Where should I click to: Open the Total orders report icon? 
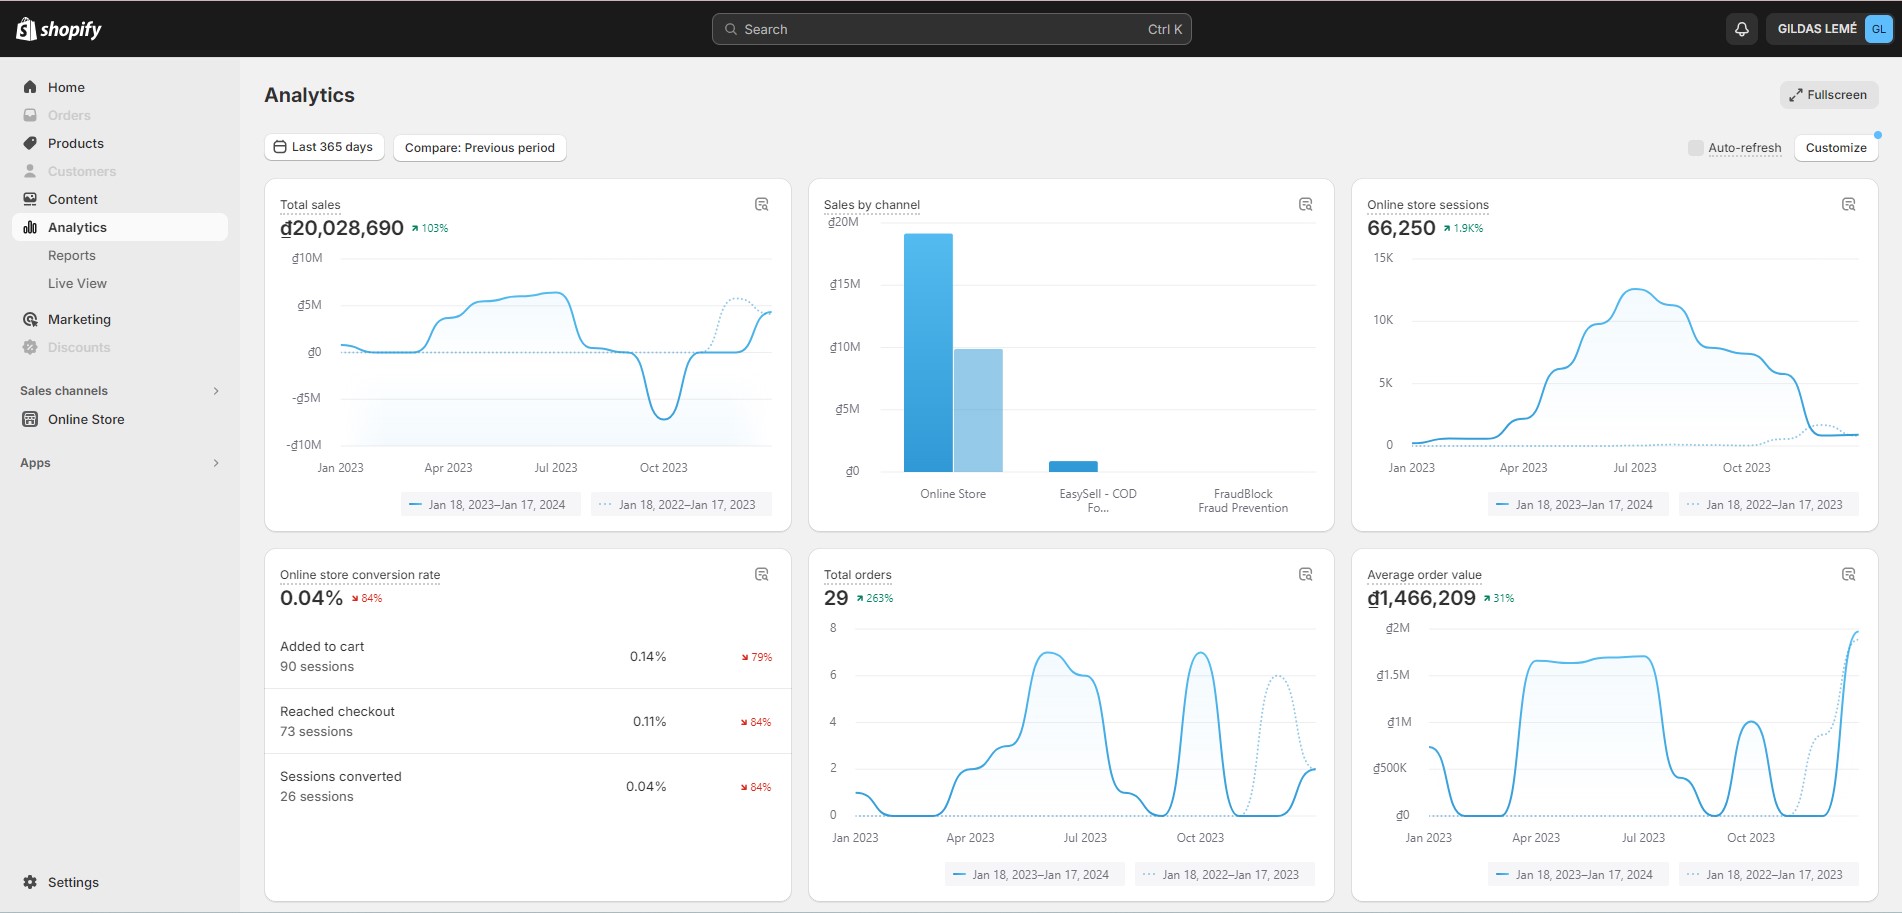[x=1305, y=574]
